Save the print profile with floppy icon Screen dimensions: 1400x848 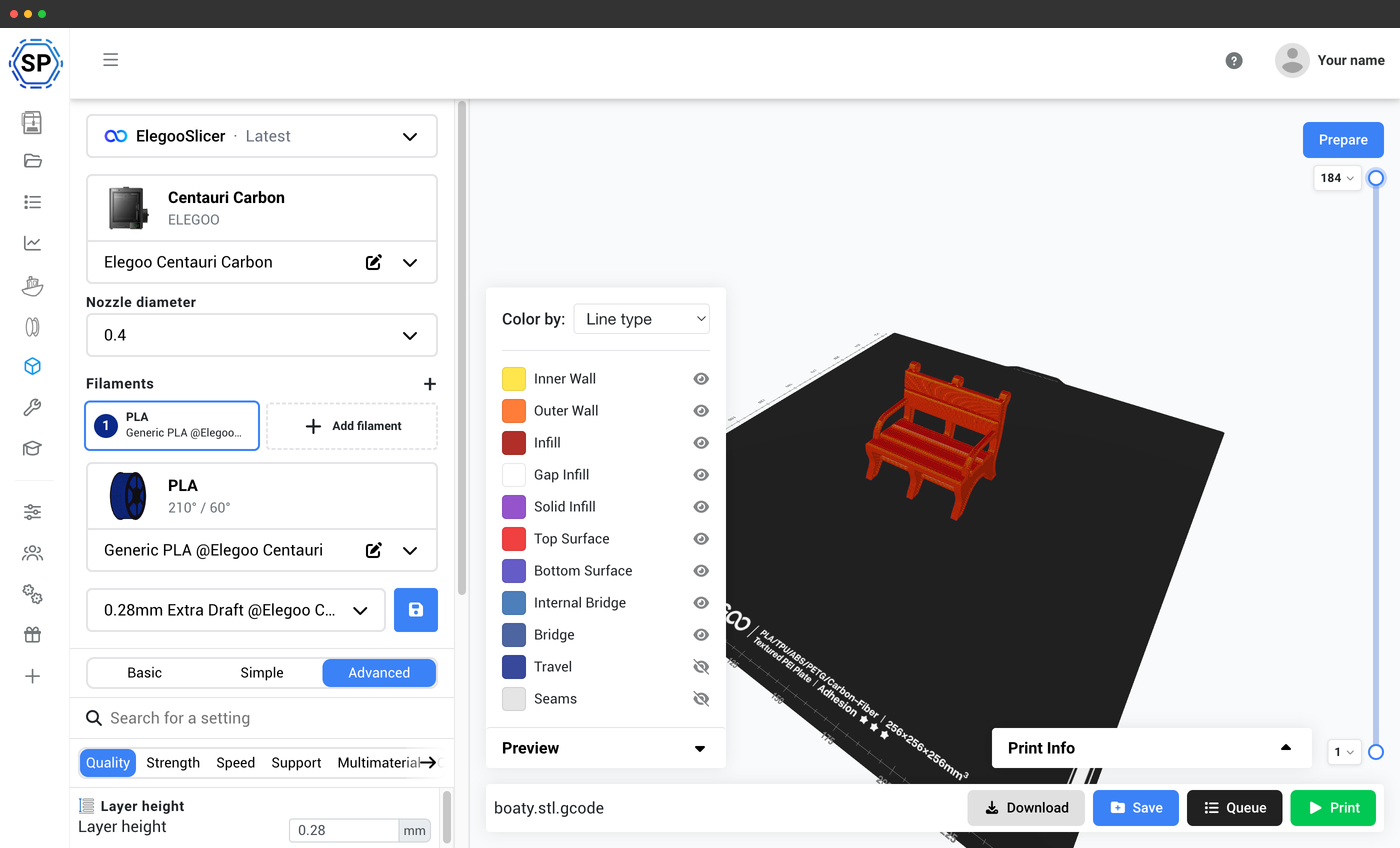click(x=416, y=610)
